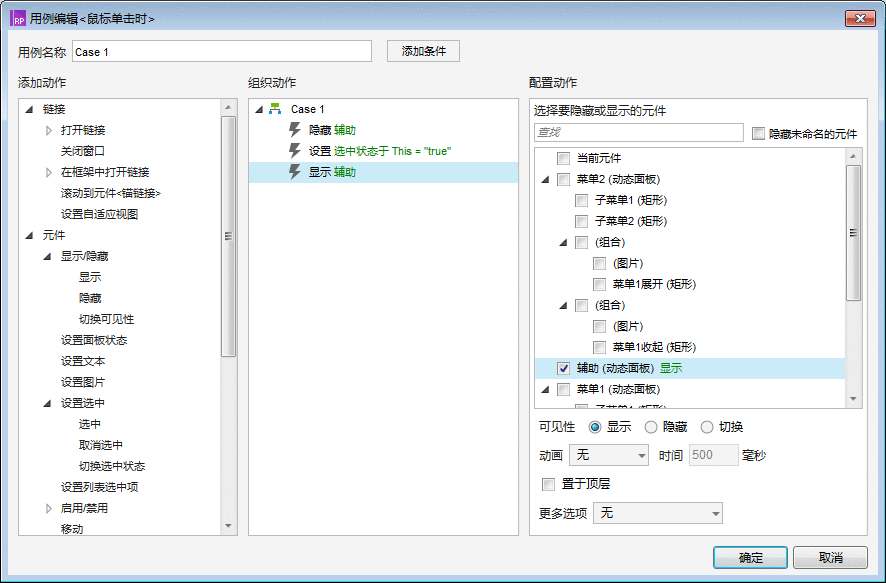Click the 添加条件 button

tap(423, 51)
